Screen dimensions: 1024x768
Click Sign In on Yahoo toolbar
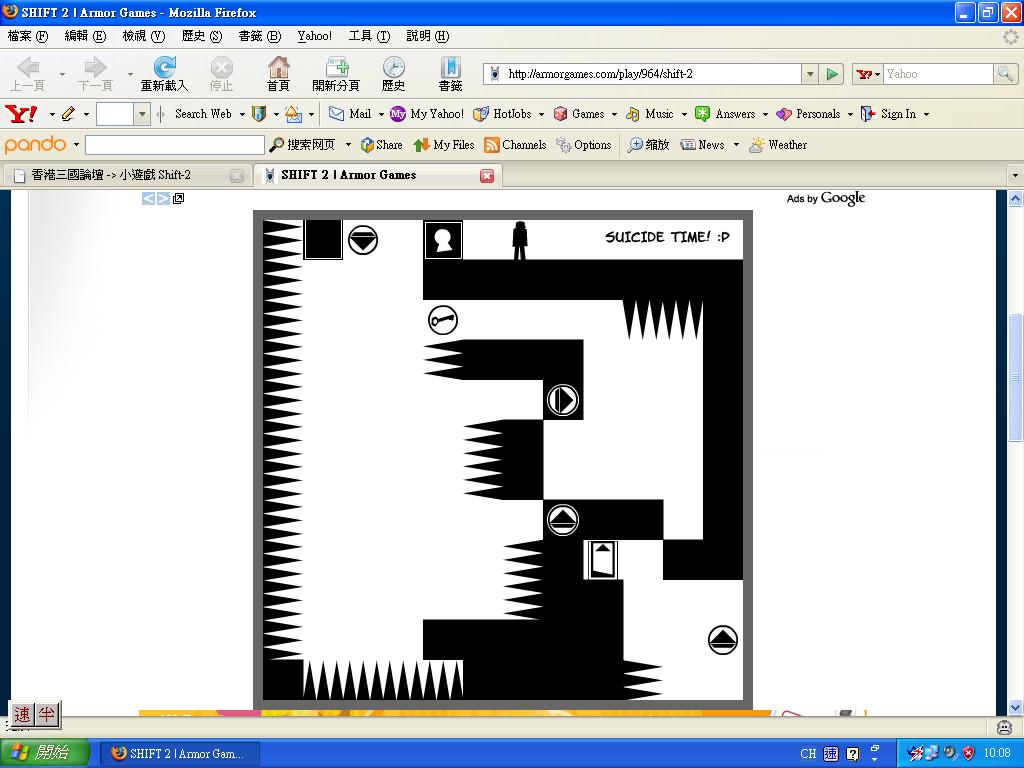[x=889, y=114]
